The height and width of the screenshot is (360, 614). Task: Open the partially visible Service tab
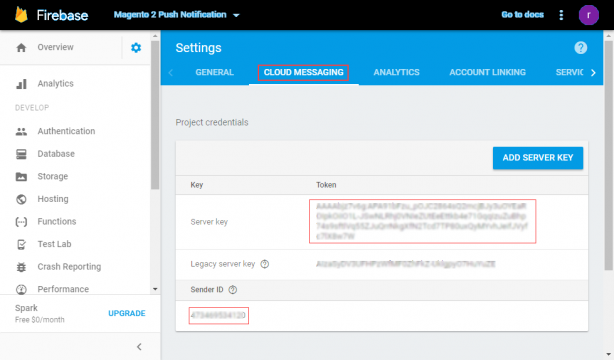click(569, 72)
